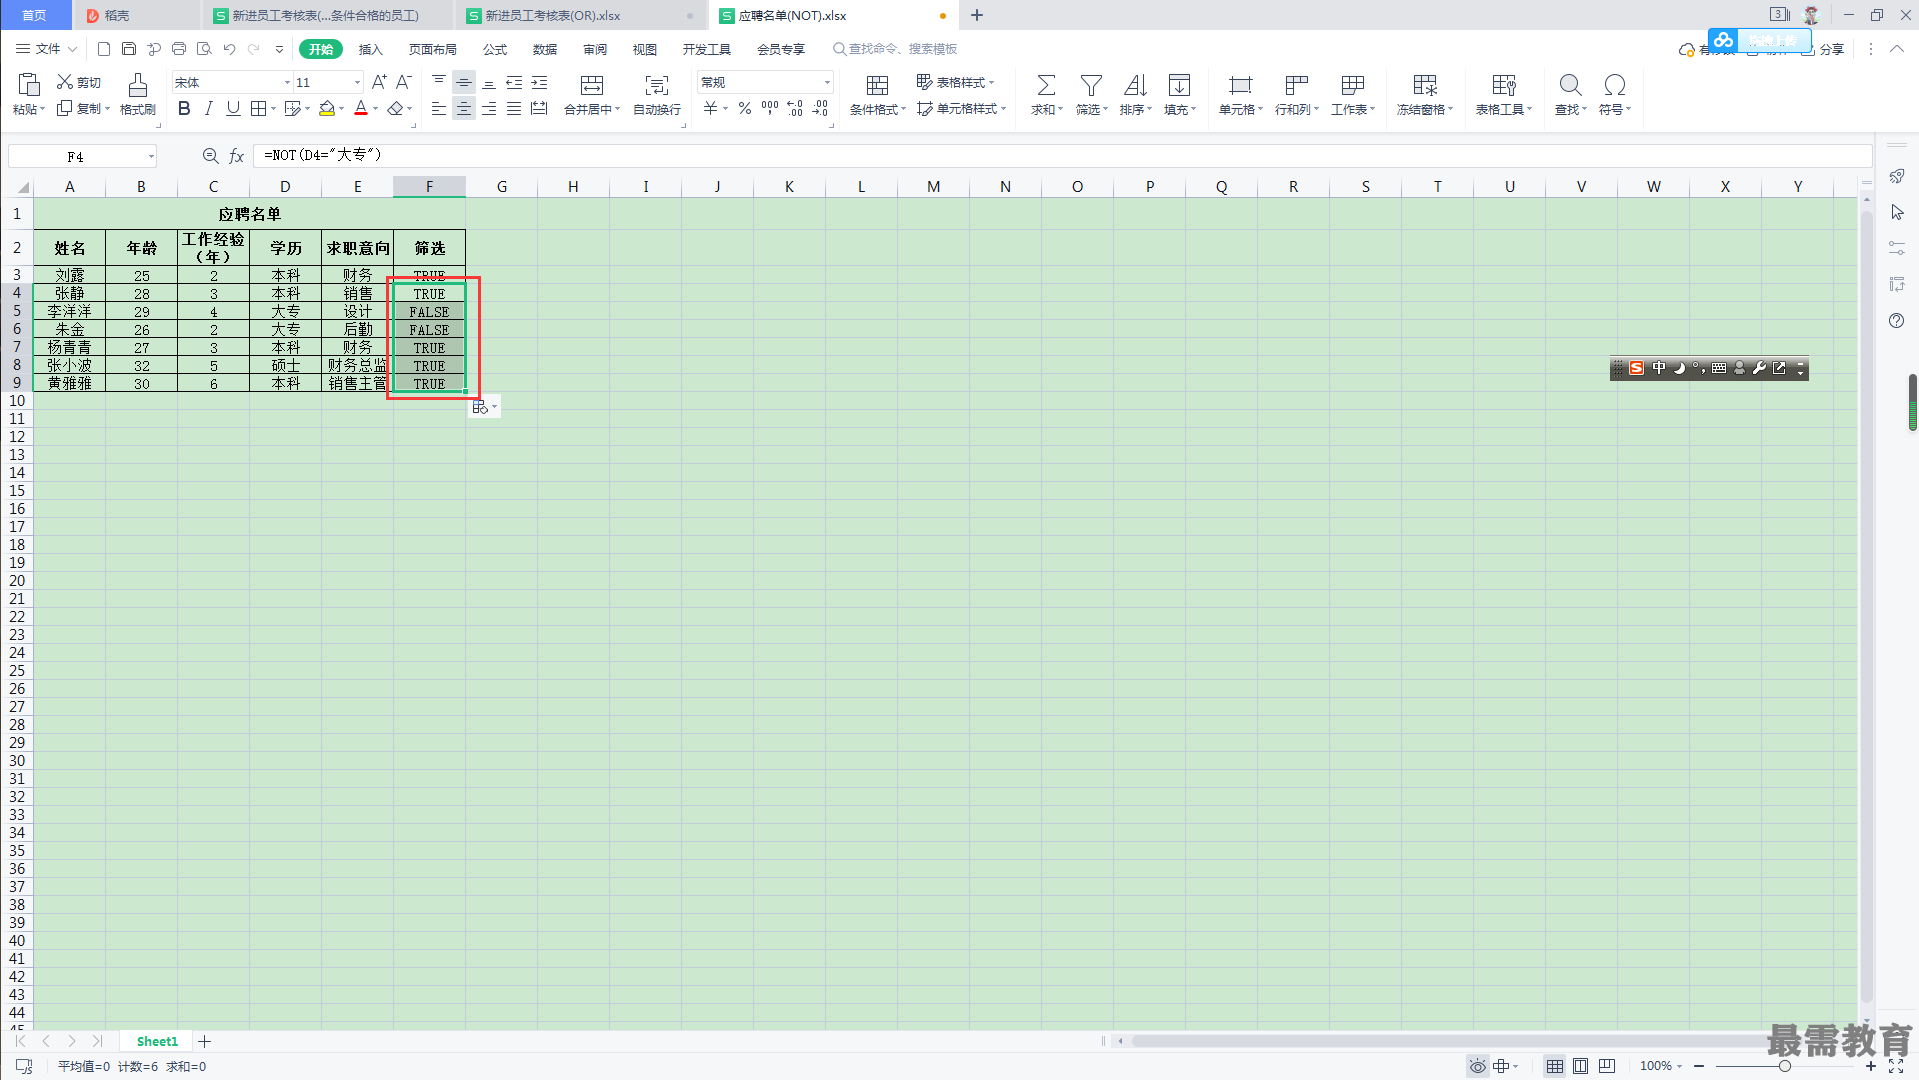Screen dimensions: 1919x1080
Task: Open Table Tools (表格工具) icon
Action: click(1504, 85)
